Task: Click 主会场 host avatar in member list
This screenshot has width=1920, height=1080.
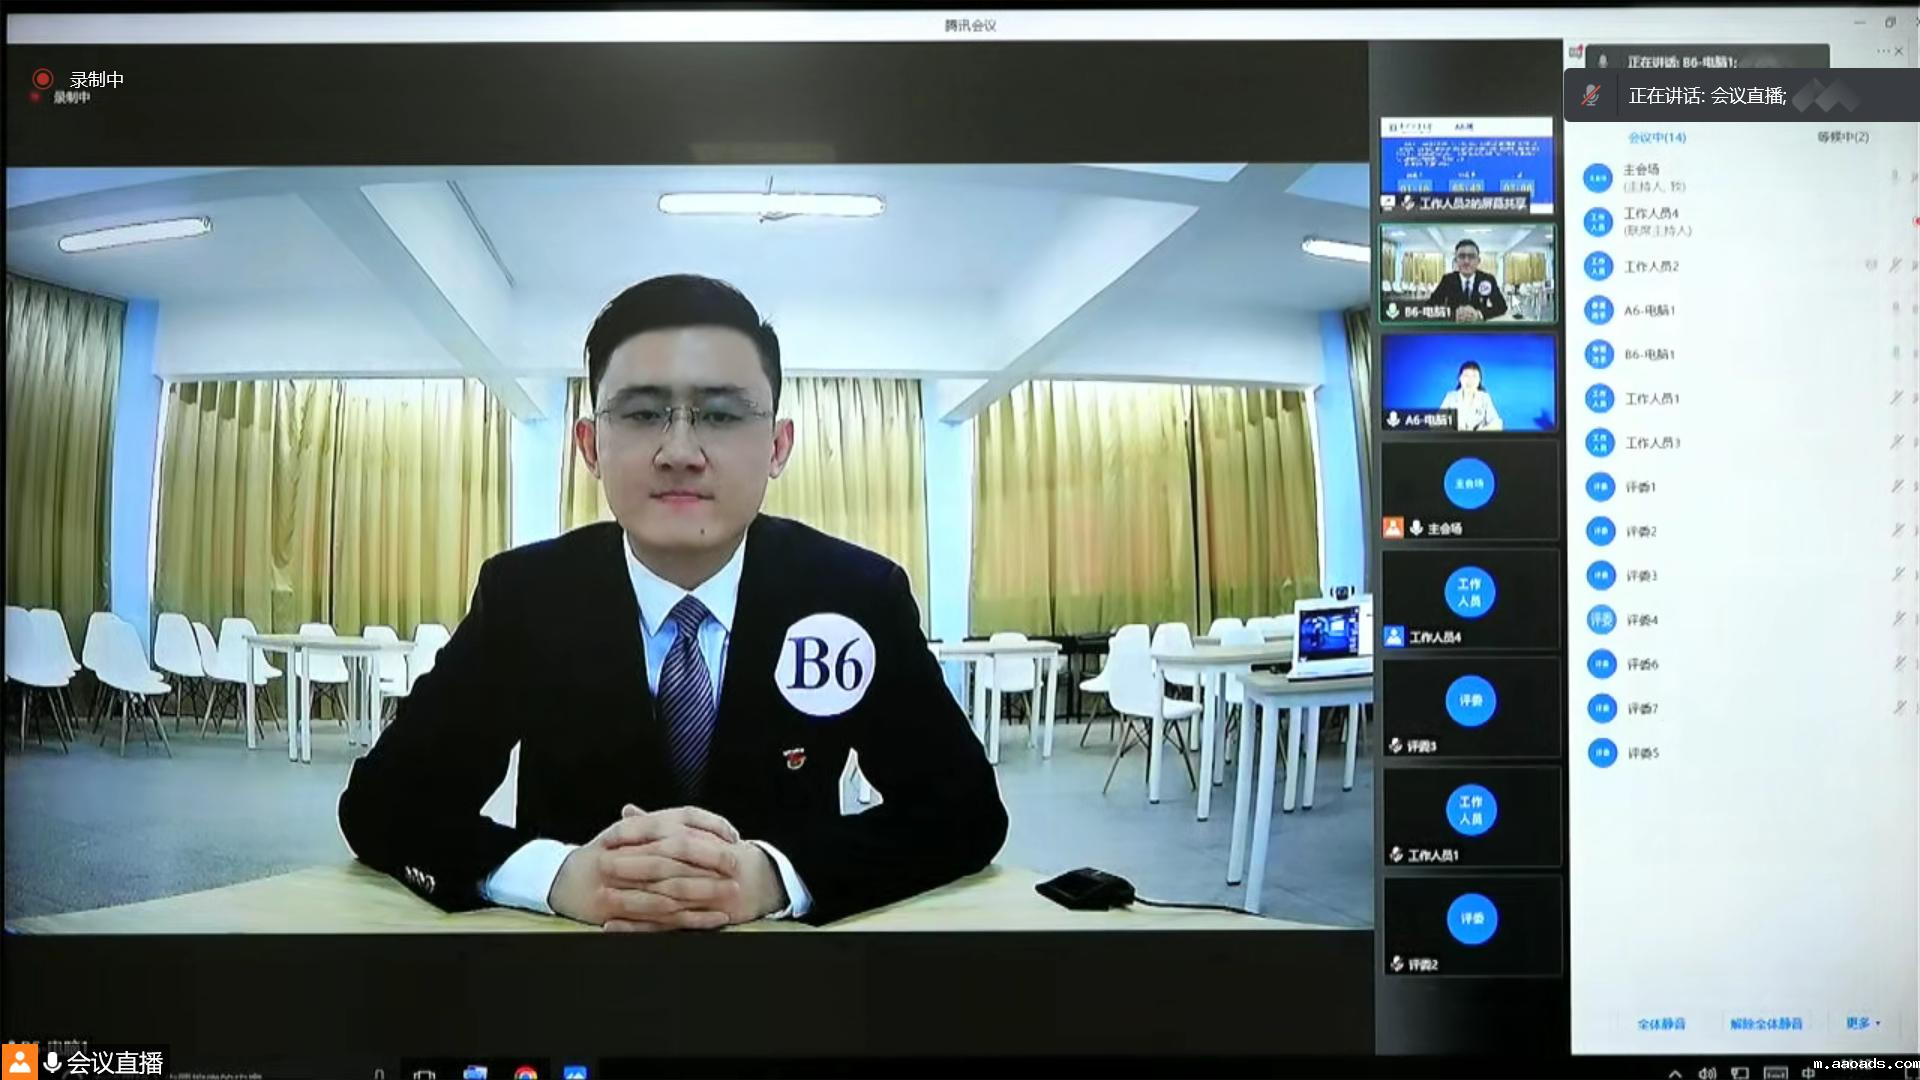Action: pyautogui.click(x=1598, y=178)
